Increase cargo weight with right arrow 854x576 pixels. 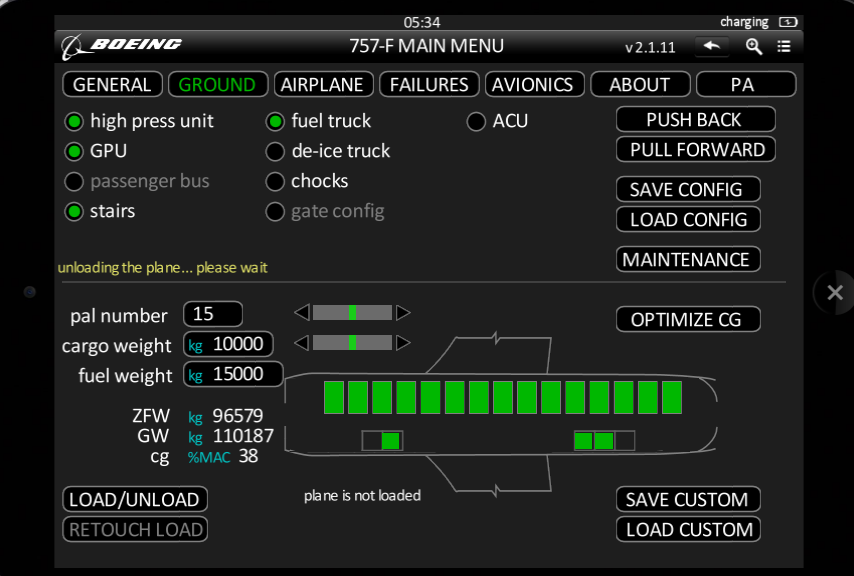tap(403, 342)
